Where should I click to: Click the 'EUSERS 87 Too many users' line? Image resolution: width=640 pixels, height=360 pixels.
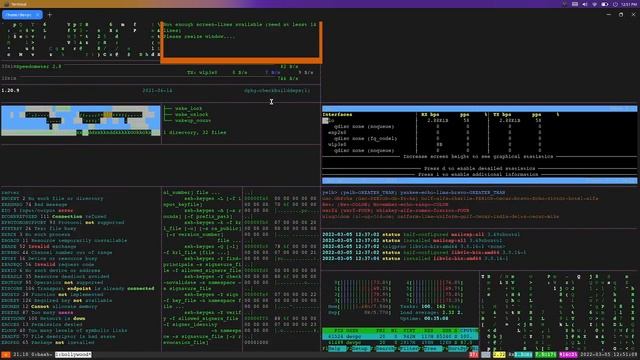pyautogui.click(x=37, y=313)
